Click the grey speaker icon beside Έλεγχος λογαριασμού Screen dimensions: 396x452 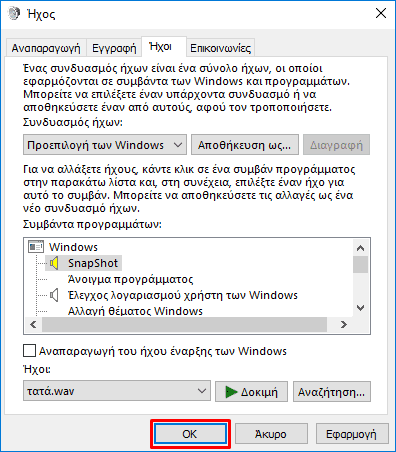[x=54, y=295]
